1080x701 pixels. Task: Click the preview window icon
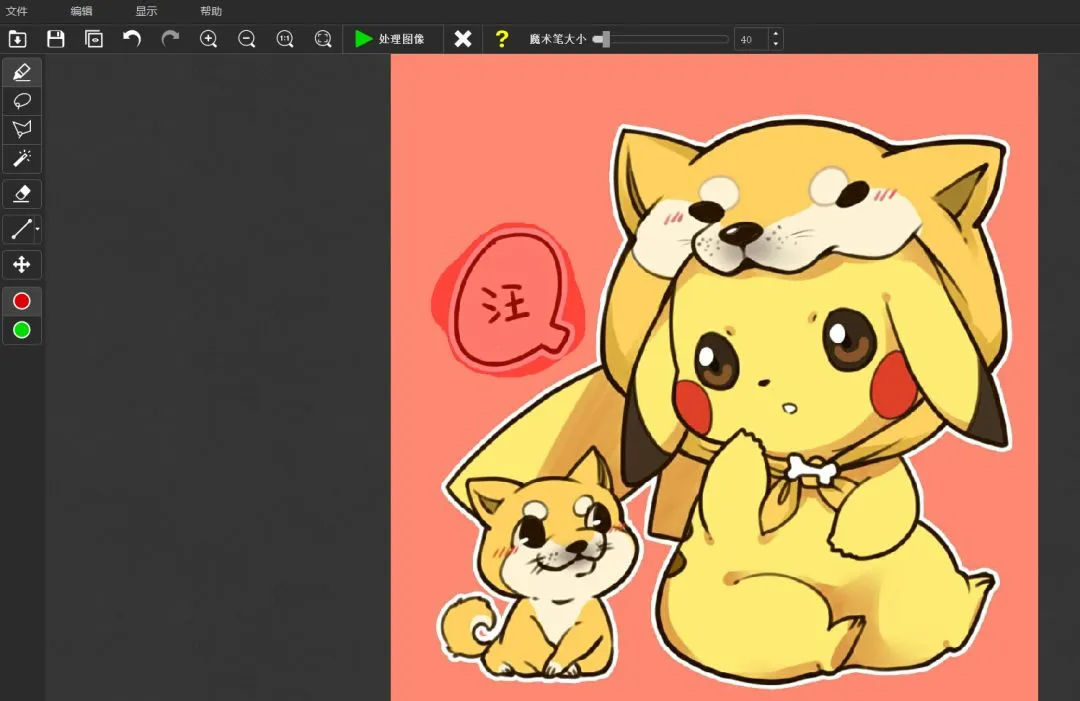click(94, 39)
